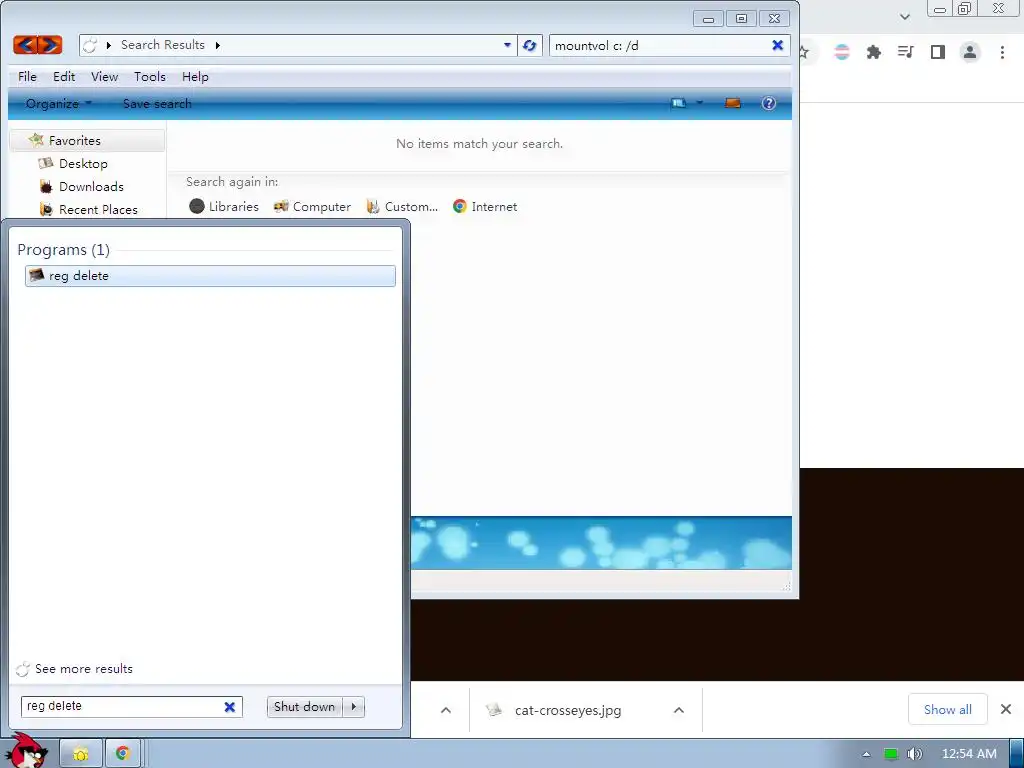The width and height of the screenshot is (1024, 768).
Task: Search again in Custom location
Action: coord(402,206)
